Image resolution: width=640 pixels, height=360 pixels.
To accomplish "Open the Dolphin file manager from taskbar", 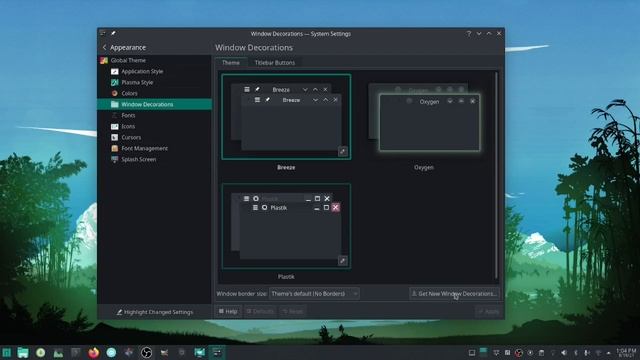I will click(x=23, y=353).
